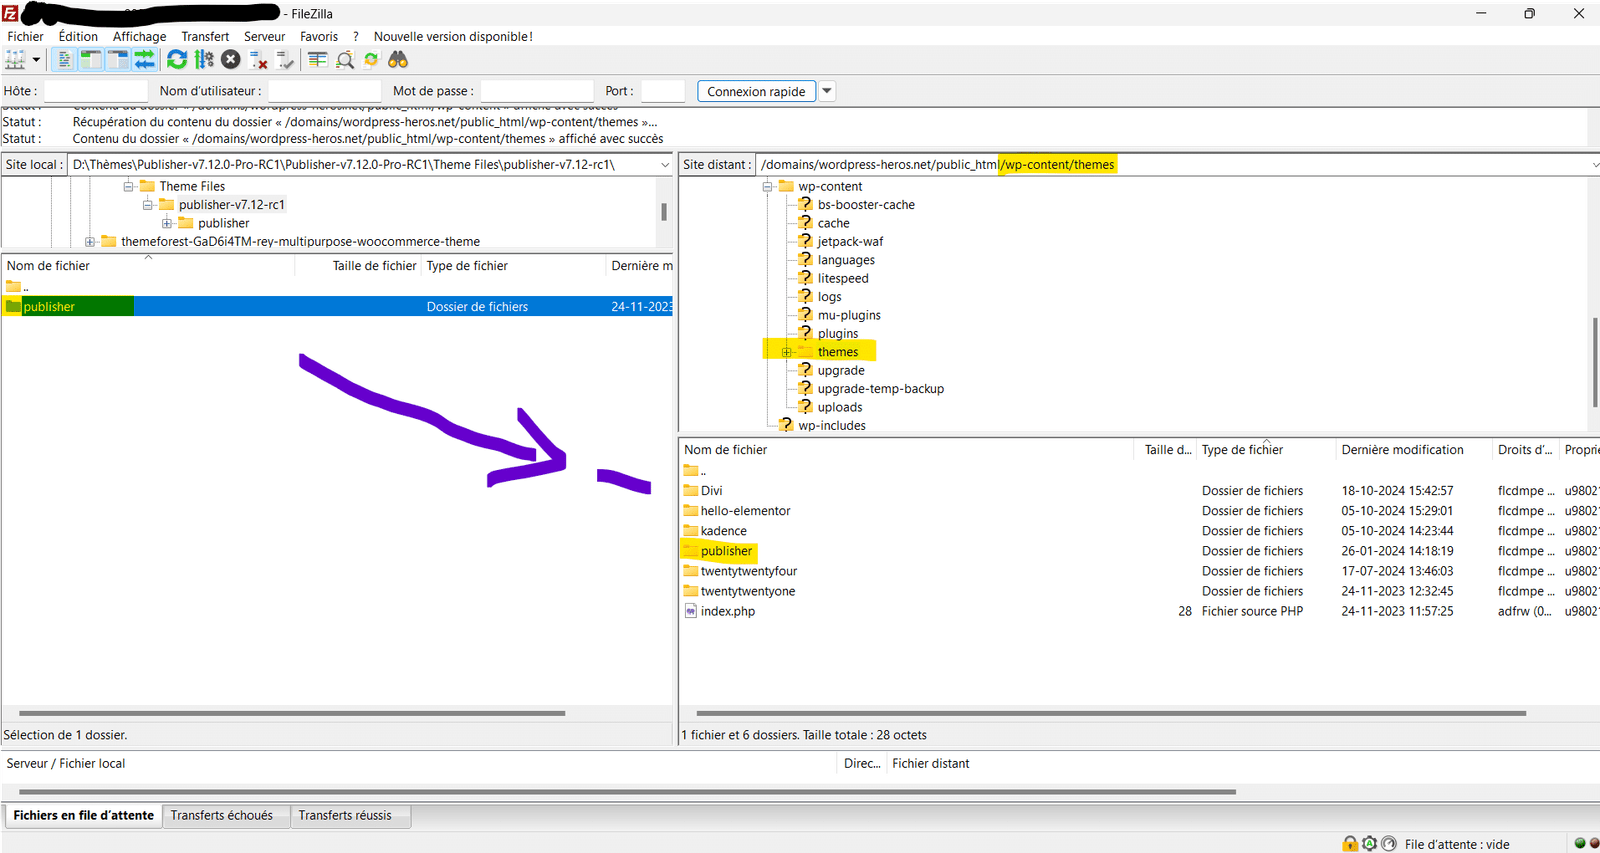Image resolution: width=1600 pixels, height=853 pixels.
Task: Open the Transfert menu
Action: [205, 36]
